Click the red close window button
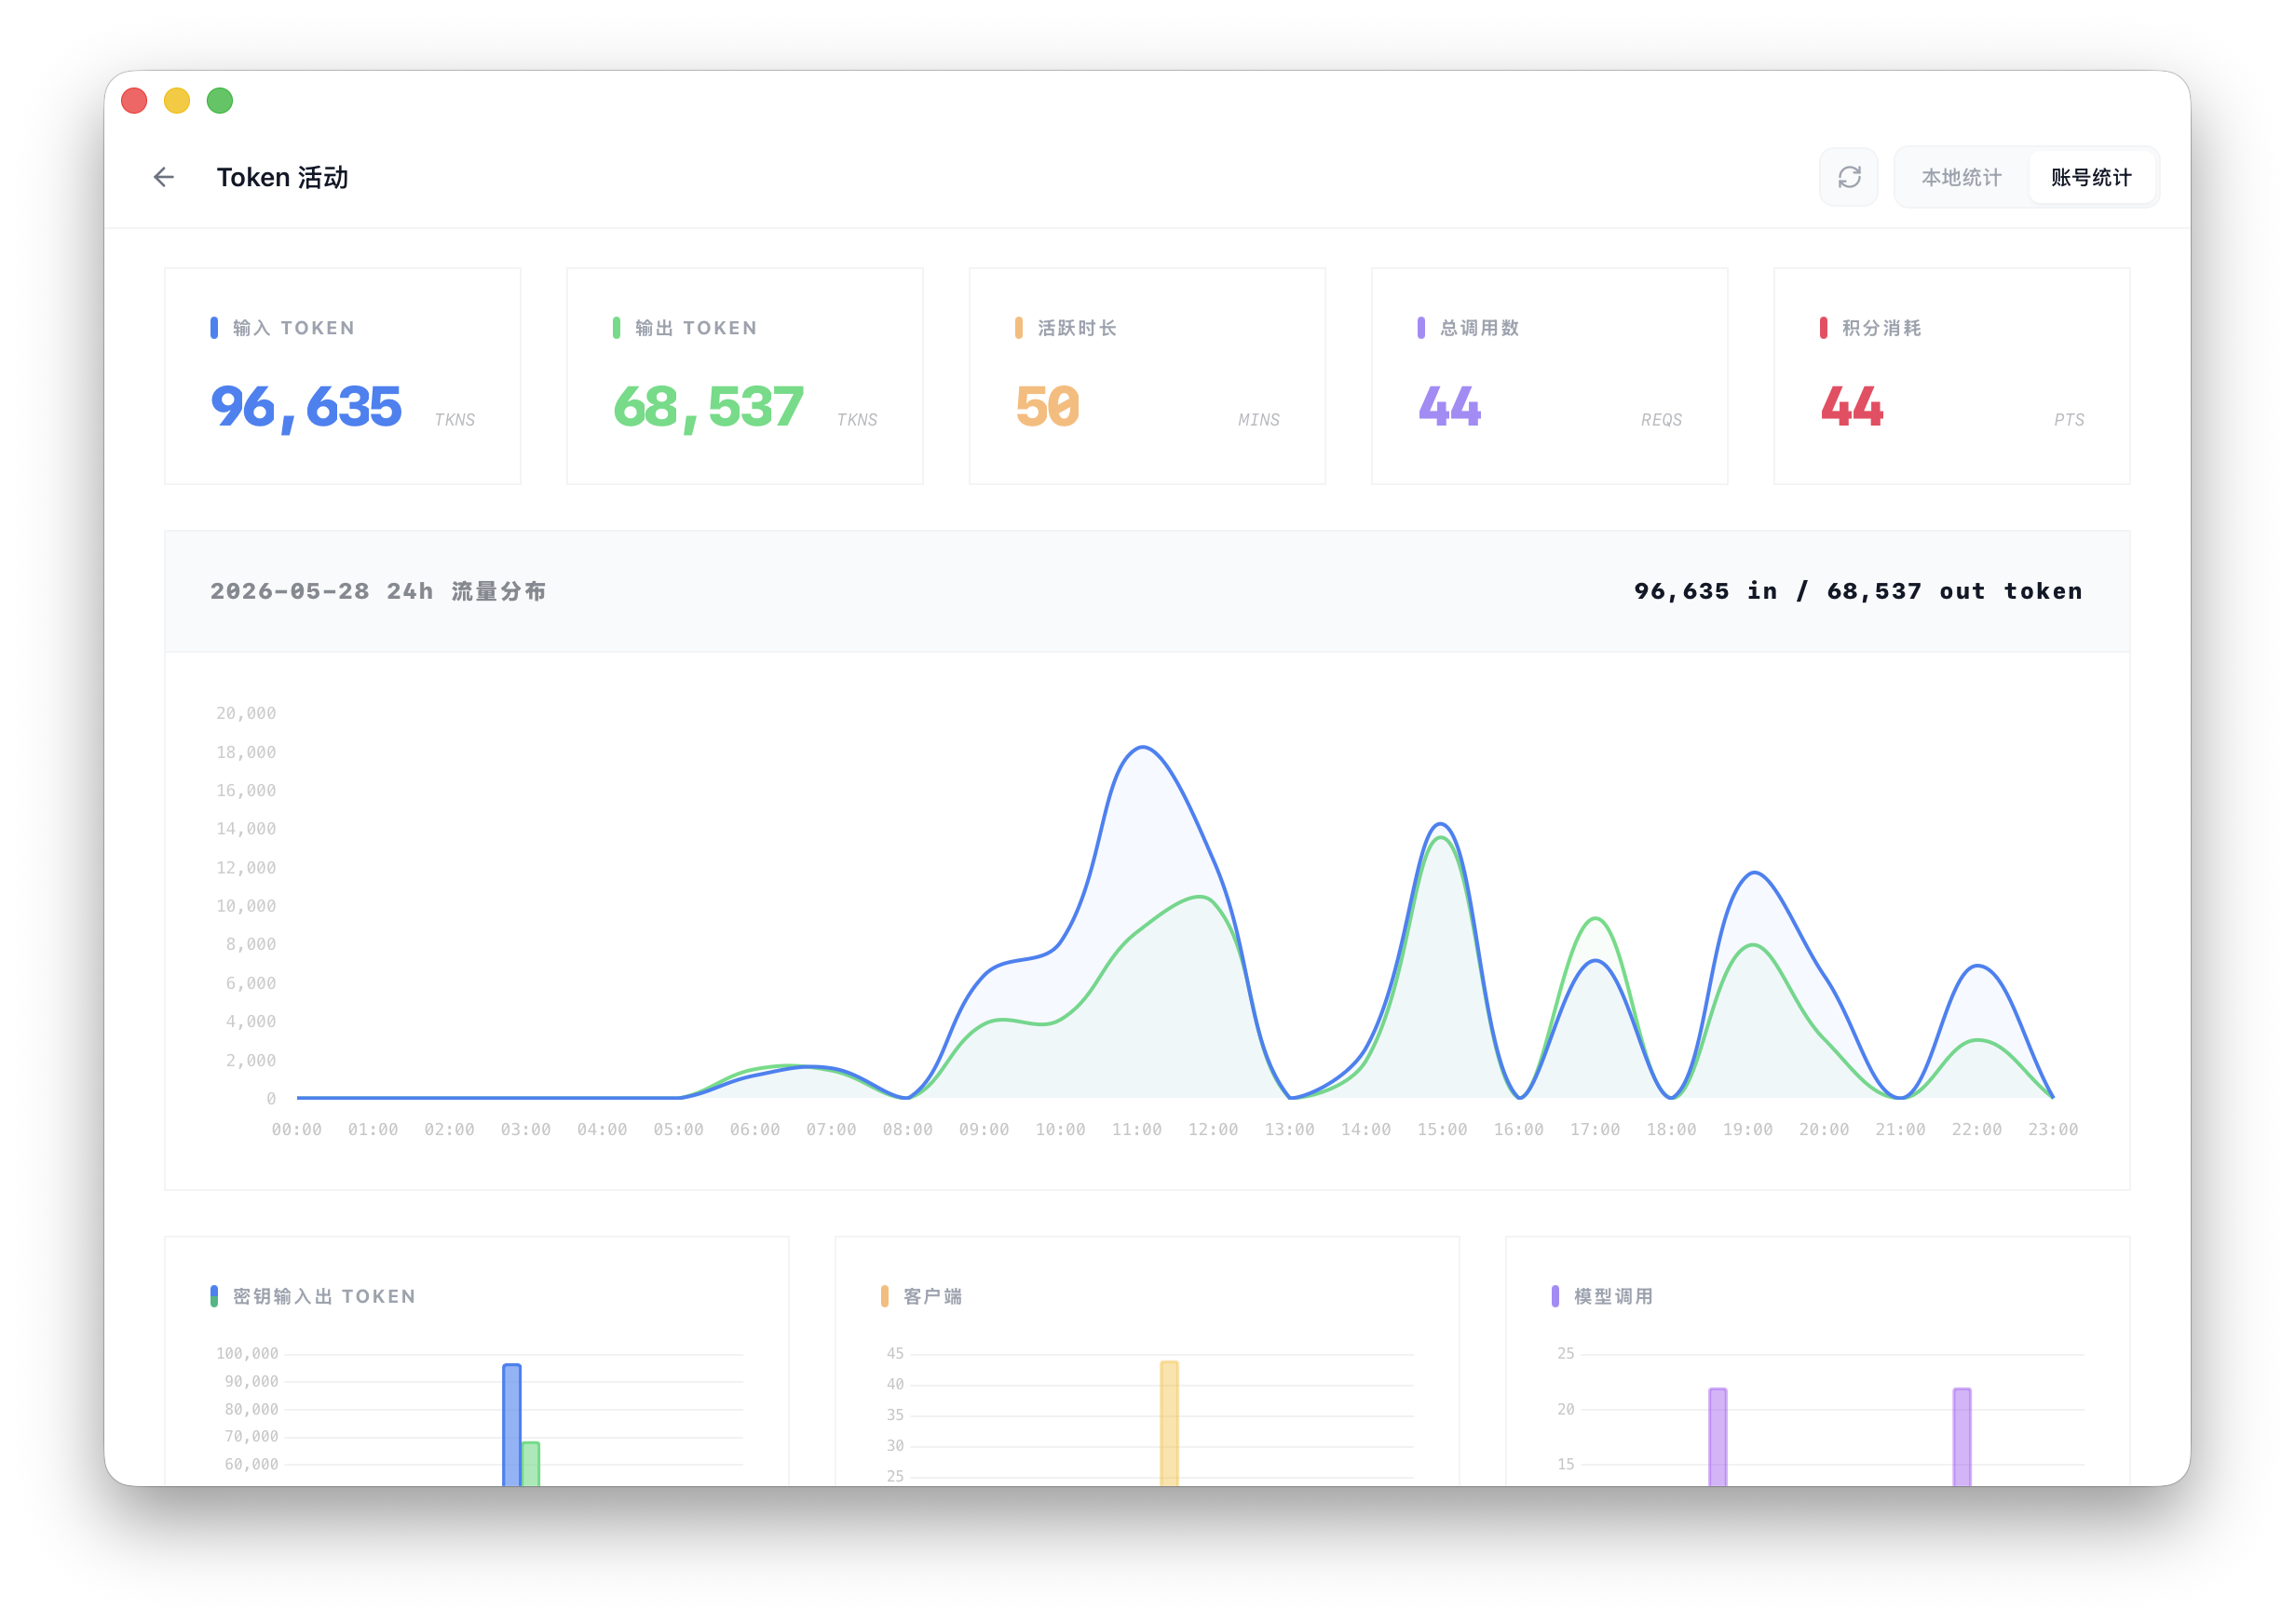2295x1624 pixels. click(x=134, y=101)
